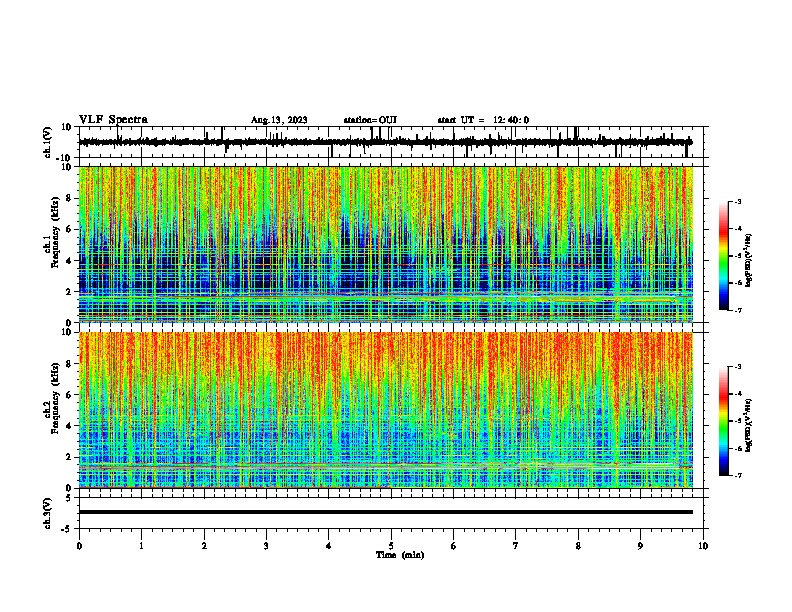Click the "ch.3(V)" vertical axis label
This screenshot has height=612, width=792.
(x=48, y=513)
